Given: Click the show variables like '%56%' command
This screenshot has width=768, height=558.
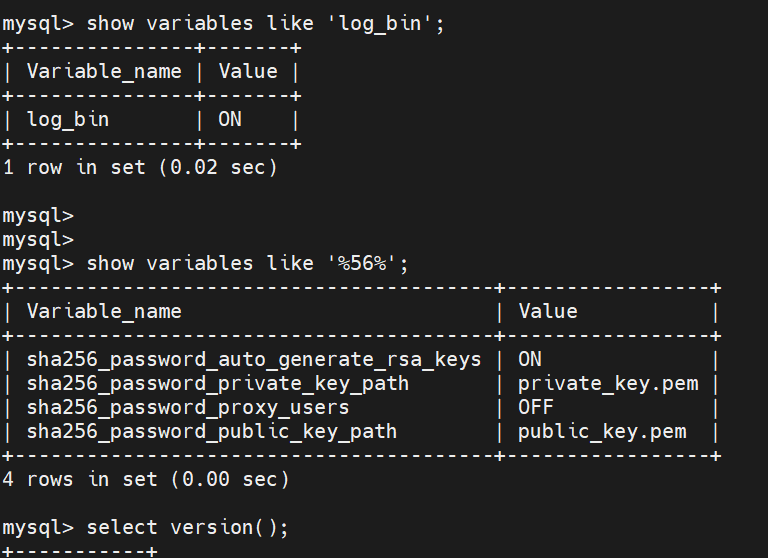Looking at the screenshot, I should (247, 263).
